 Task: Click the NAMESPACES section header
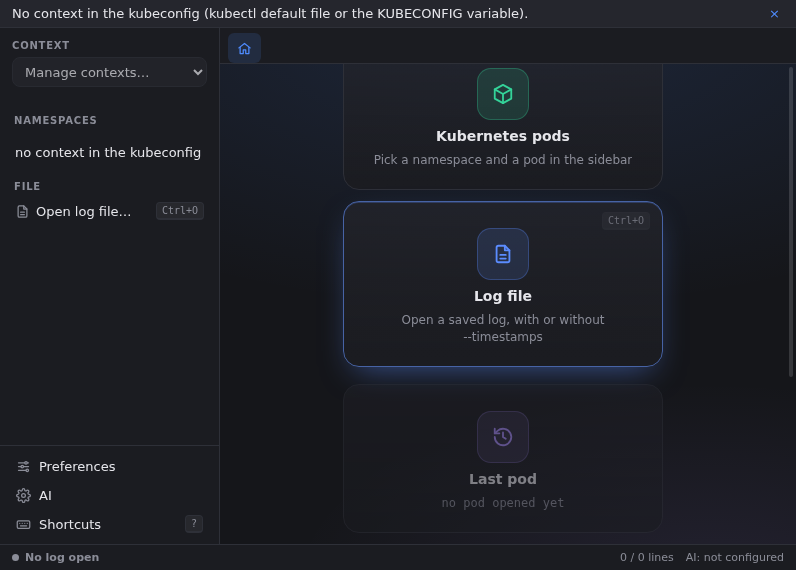[55, 120]
